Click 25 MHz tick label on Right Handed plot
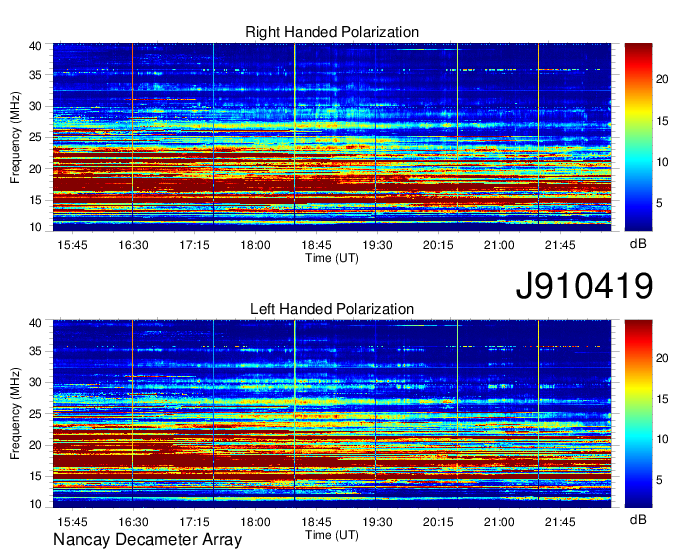 point(35,137)
